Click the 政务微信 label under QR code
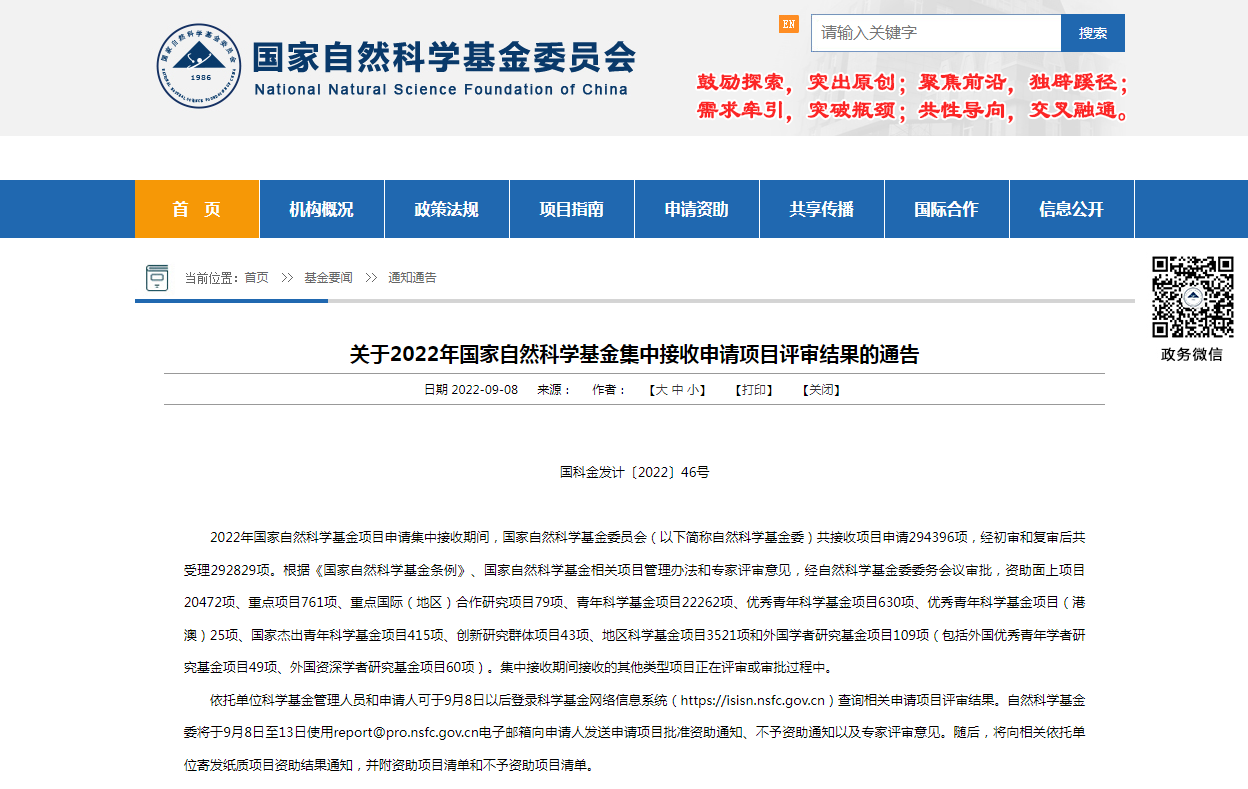Viewport: 1248px width, 789px height. coord(1192,354)
